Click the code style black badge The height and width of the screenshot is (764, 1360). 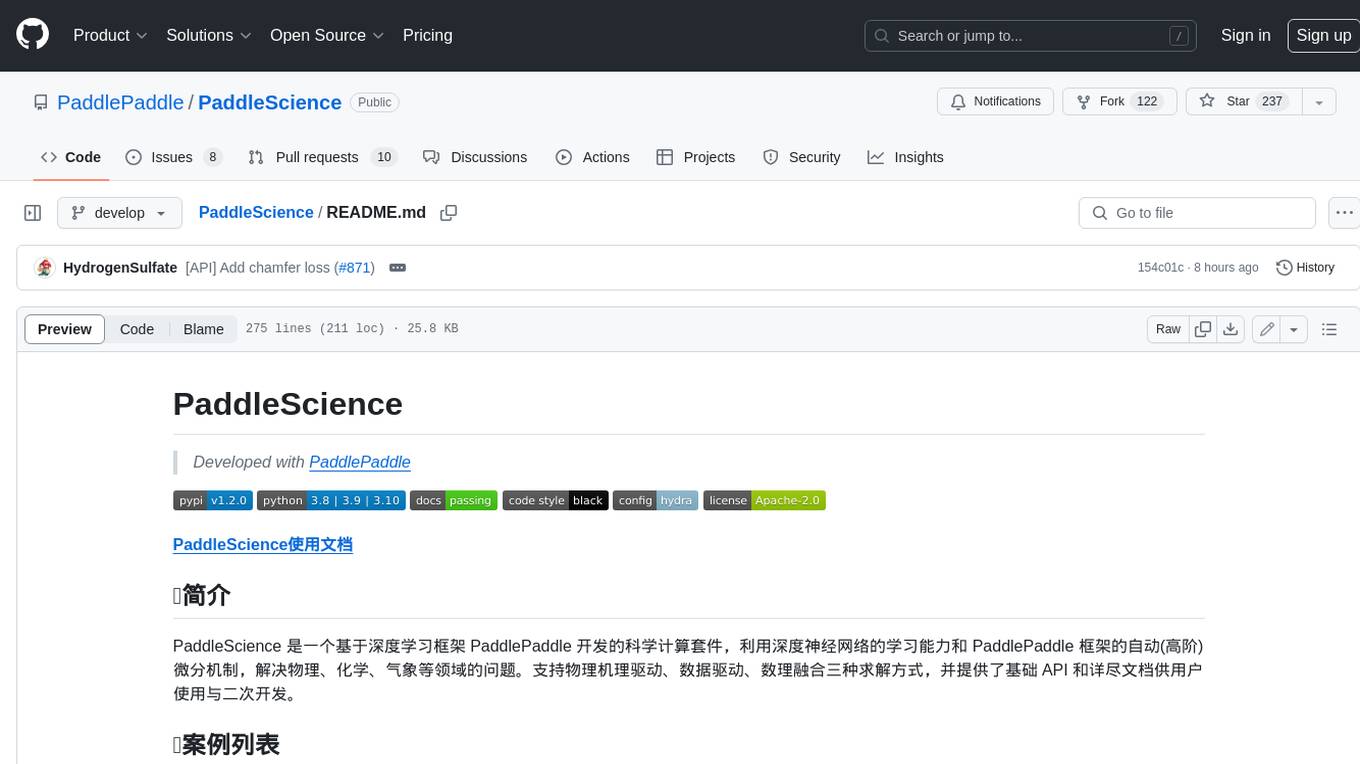[x=555, y=500]
